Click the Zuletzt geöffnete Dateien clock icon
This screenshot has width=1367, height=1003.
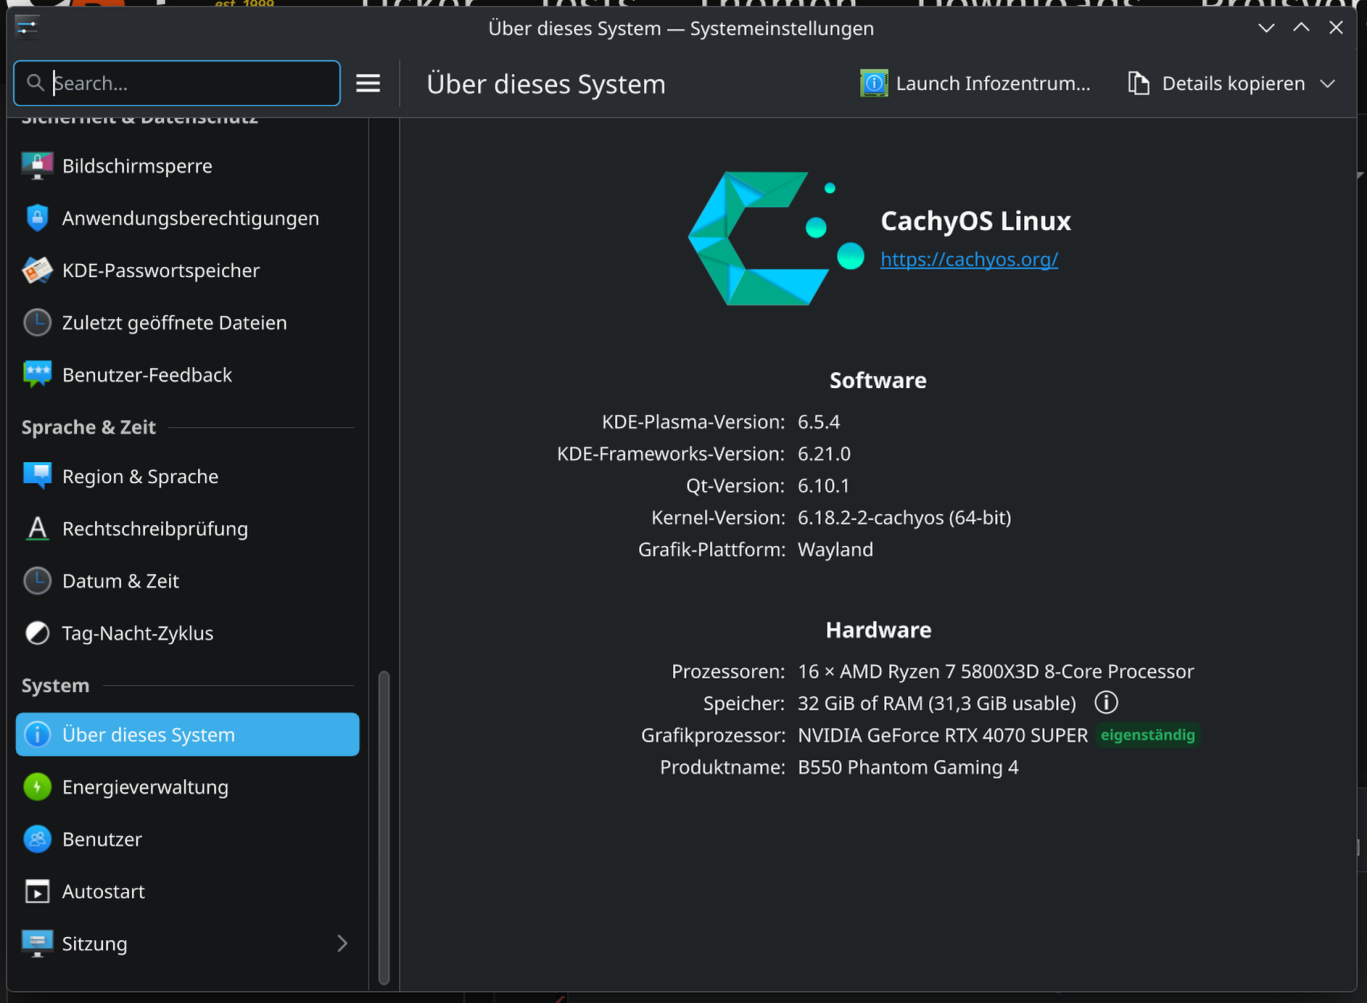[x=37, y=322]
